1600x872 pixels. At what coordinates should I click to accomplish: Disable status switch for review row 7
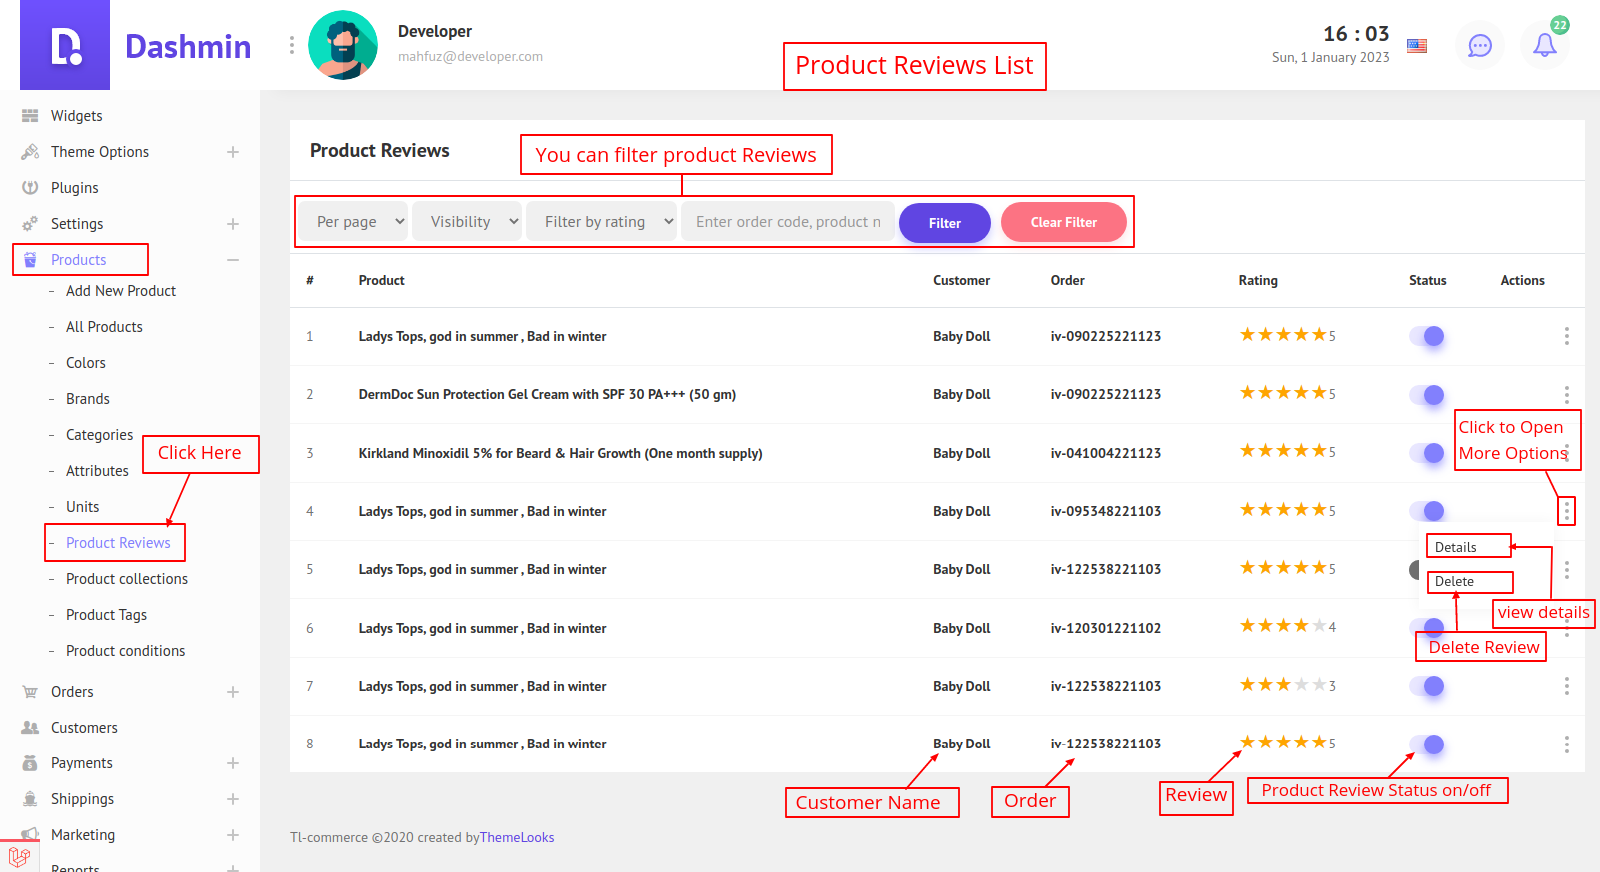point(1427,686)
